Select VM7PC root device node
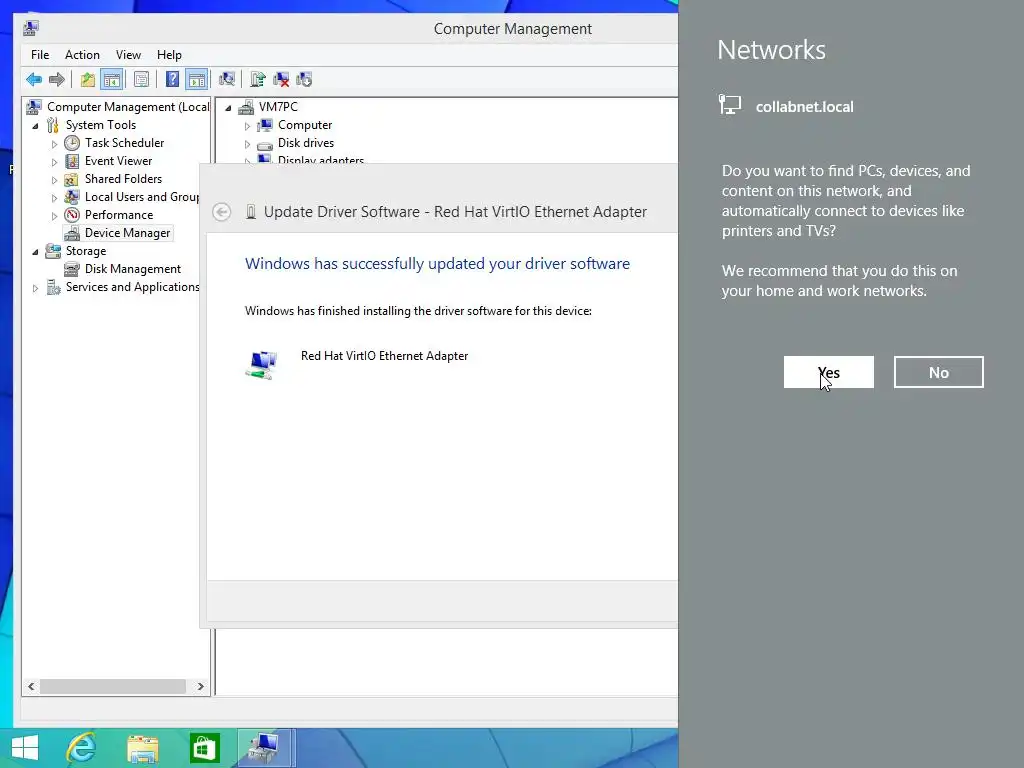The image size is (1024, 768). tap(278, 106)
